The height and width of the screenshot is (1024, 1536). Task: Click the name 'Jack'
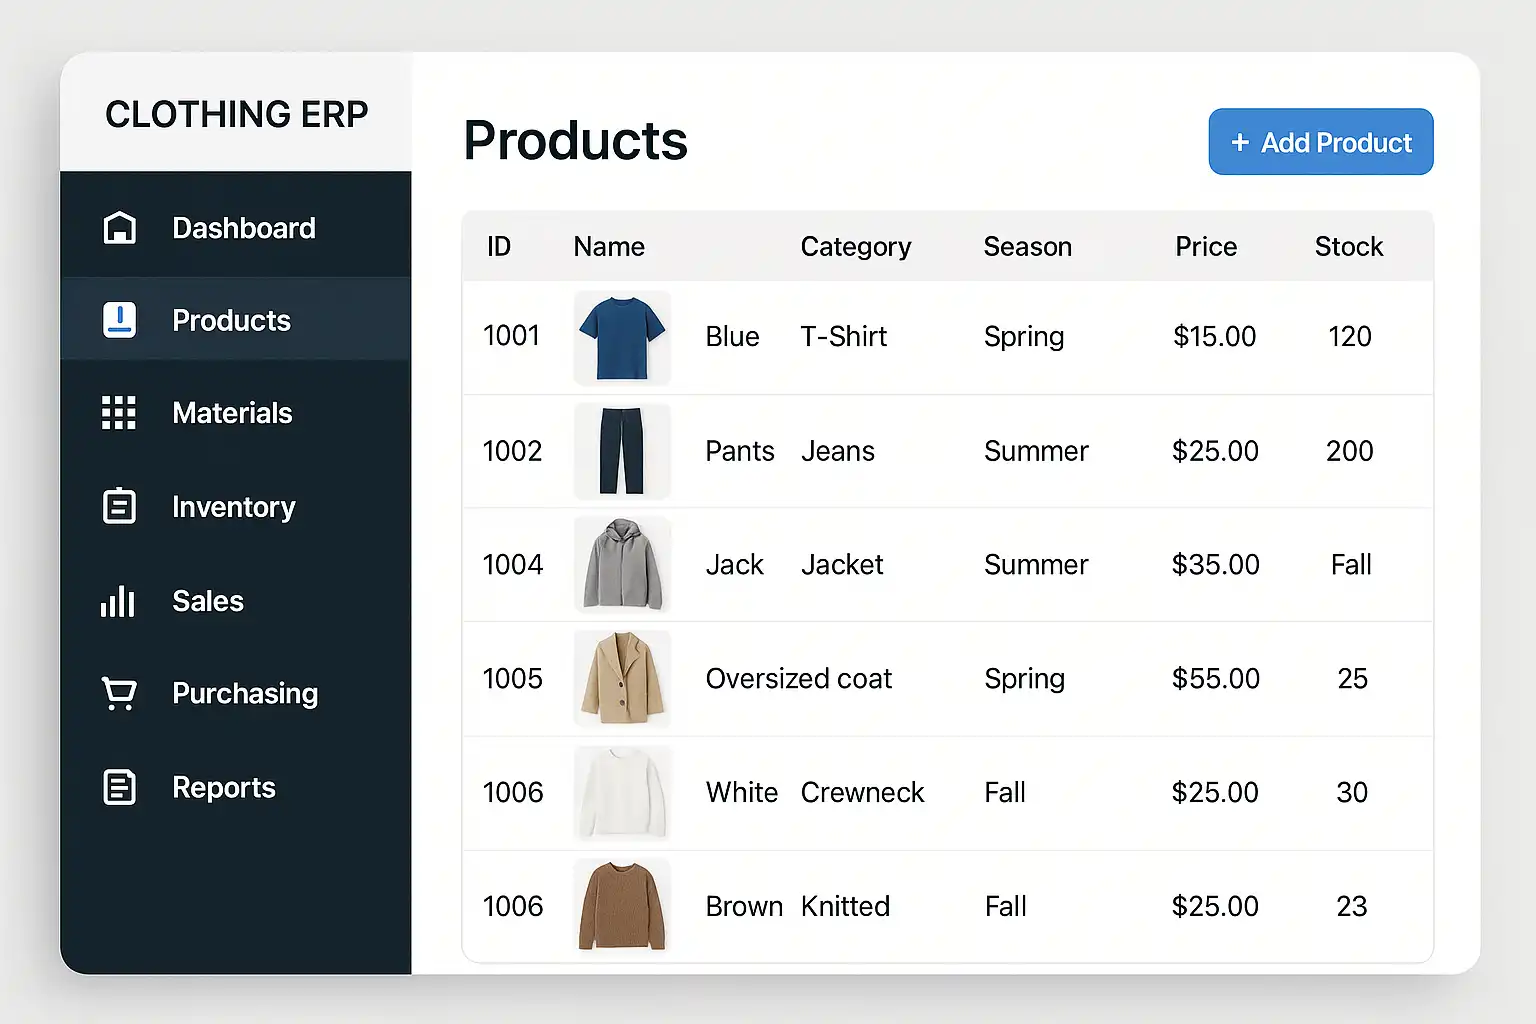[735, 564]
